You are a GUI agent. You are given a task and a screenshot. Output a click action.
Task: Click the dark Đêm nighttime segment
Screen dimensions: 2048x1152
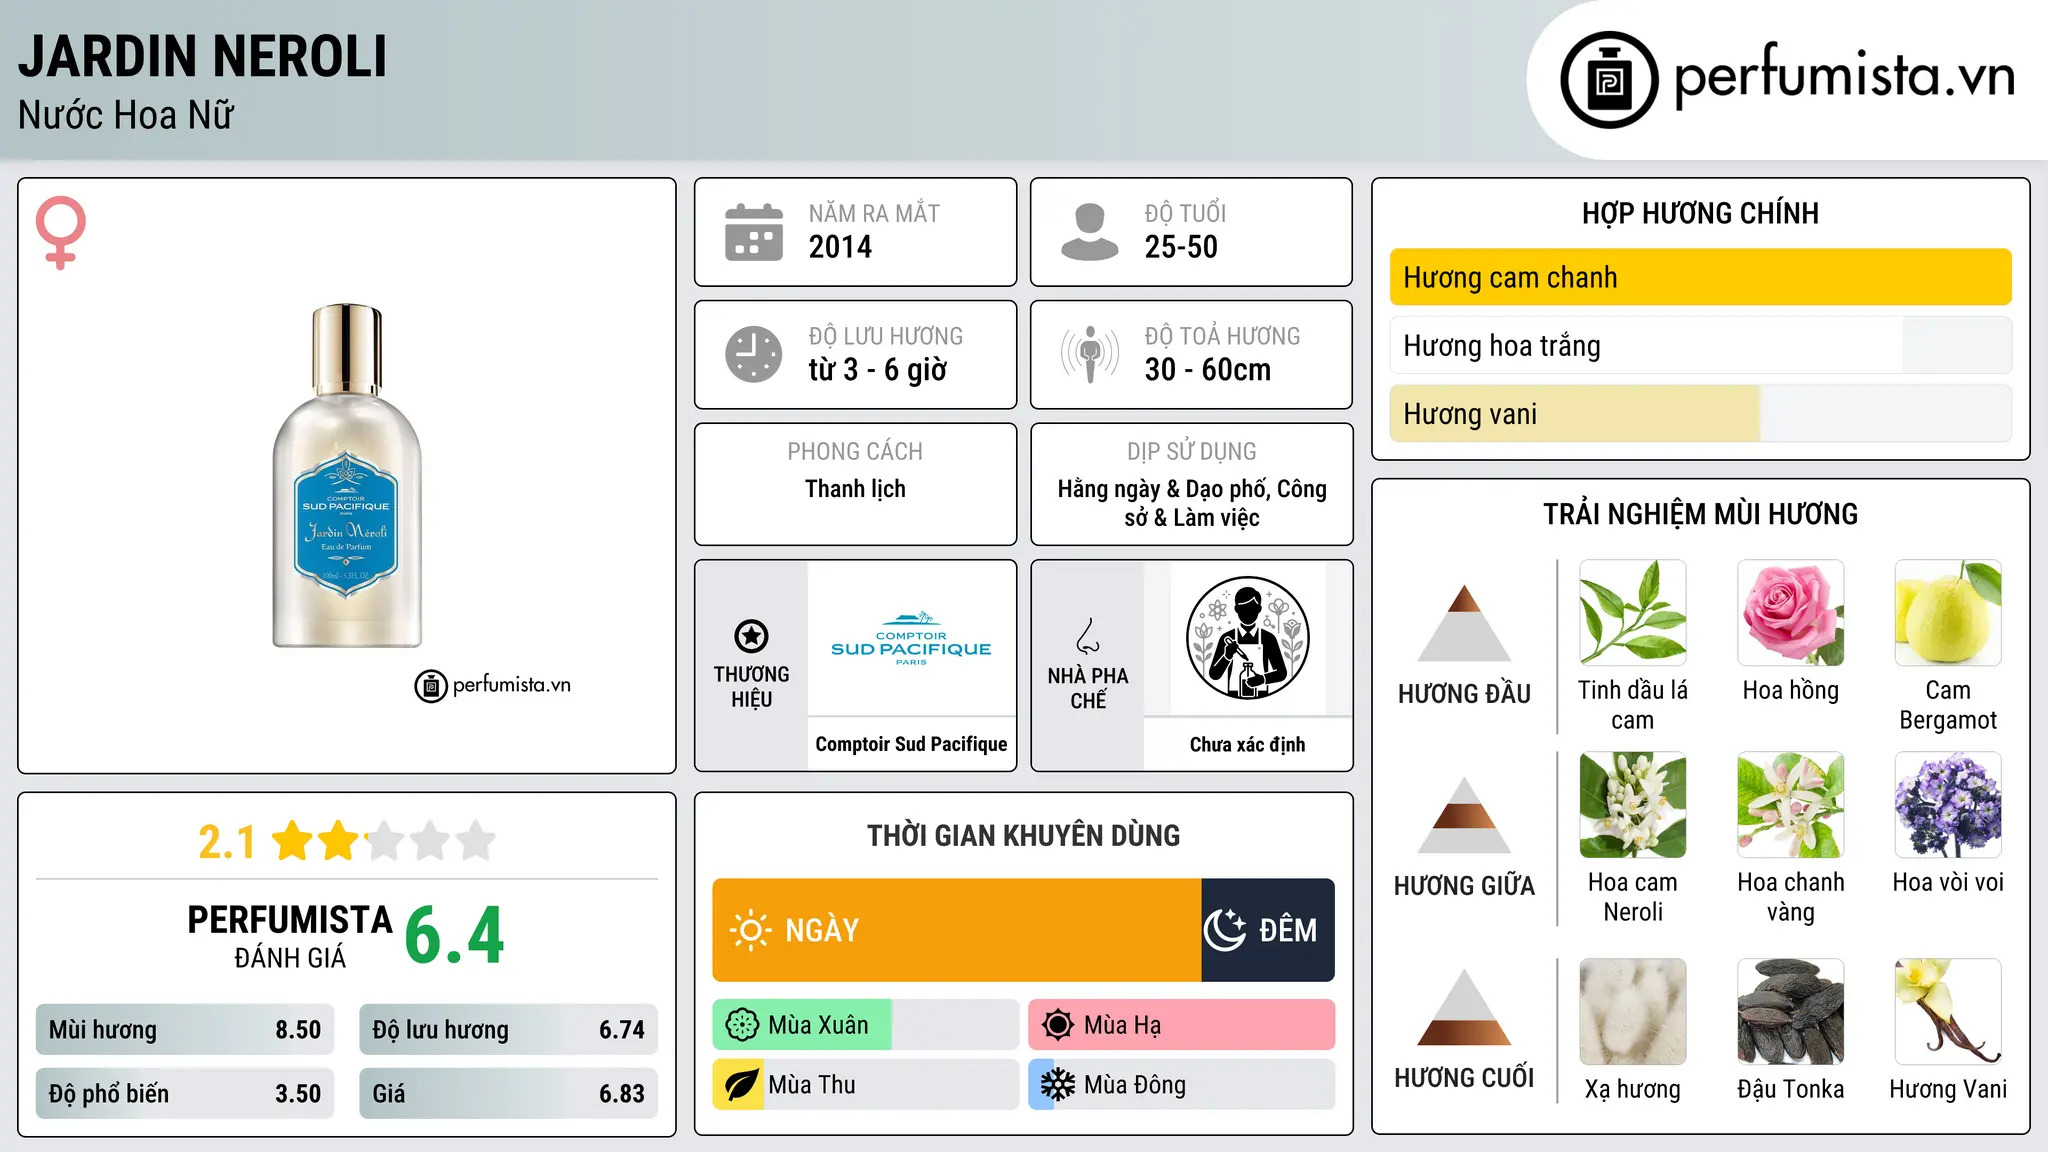point(1268,930)
